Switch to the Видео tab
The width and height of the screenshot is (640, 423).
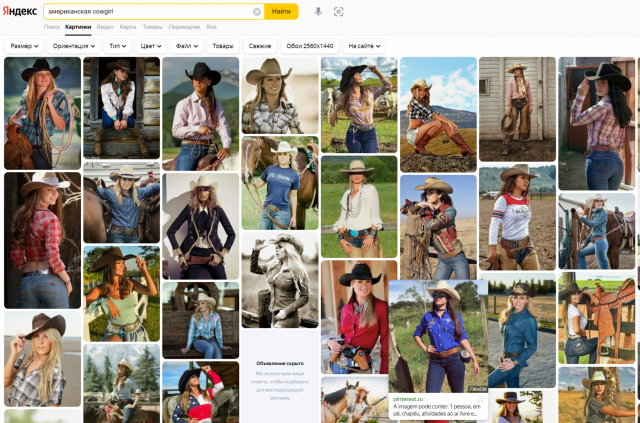[x=105, y=27]
